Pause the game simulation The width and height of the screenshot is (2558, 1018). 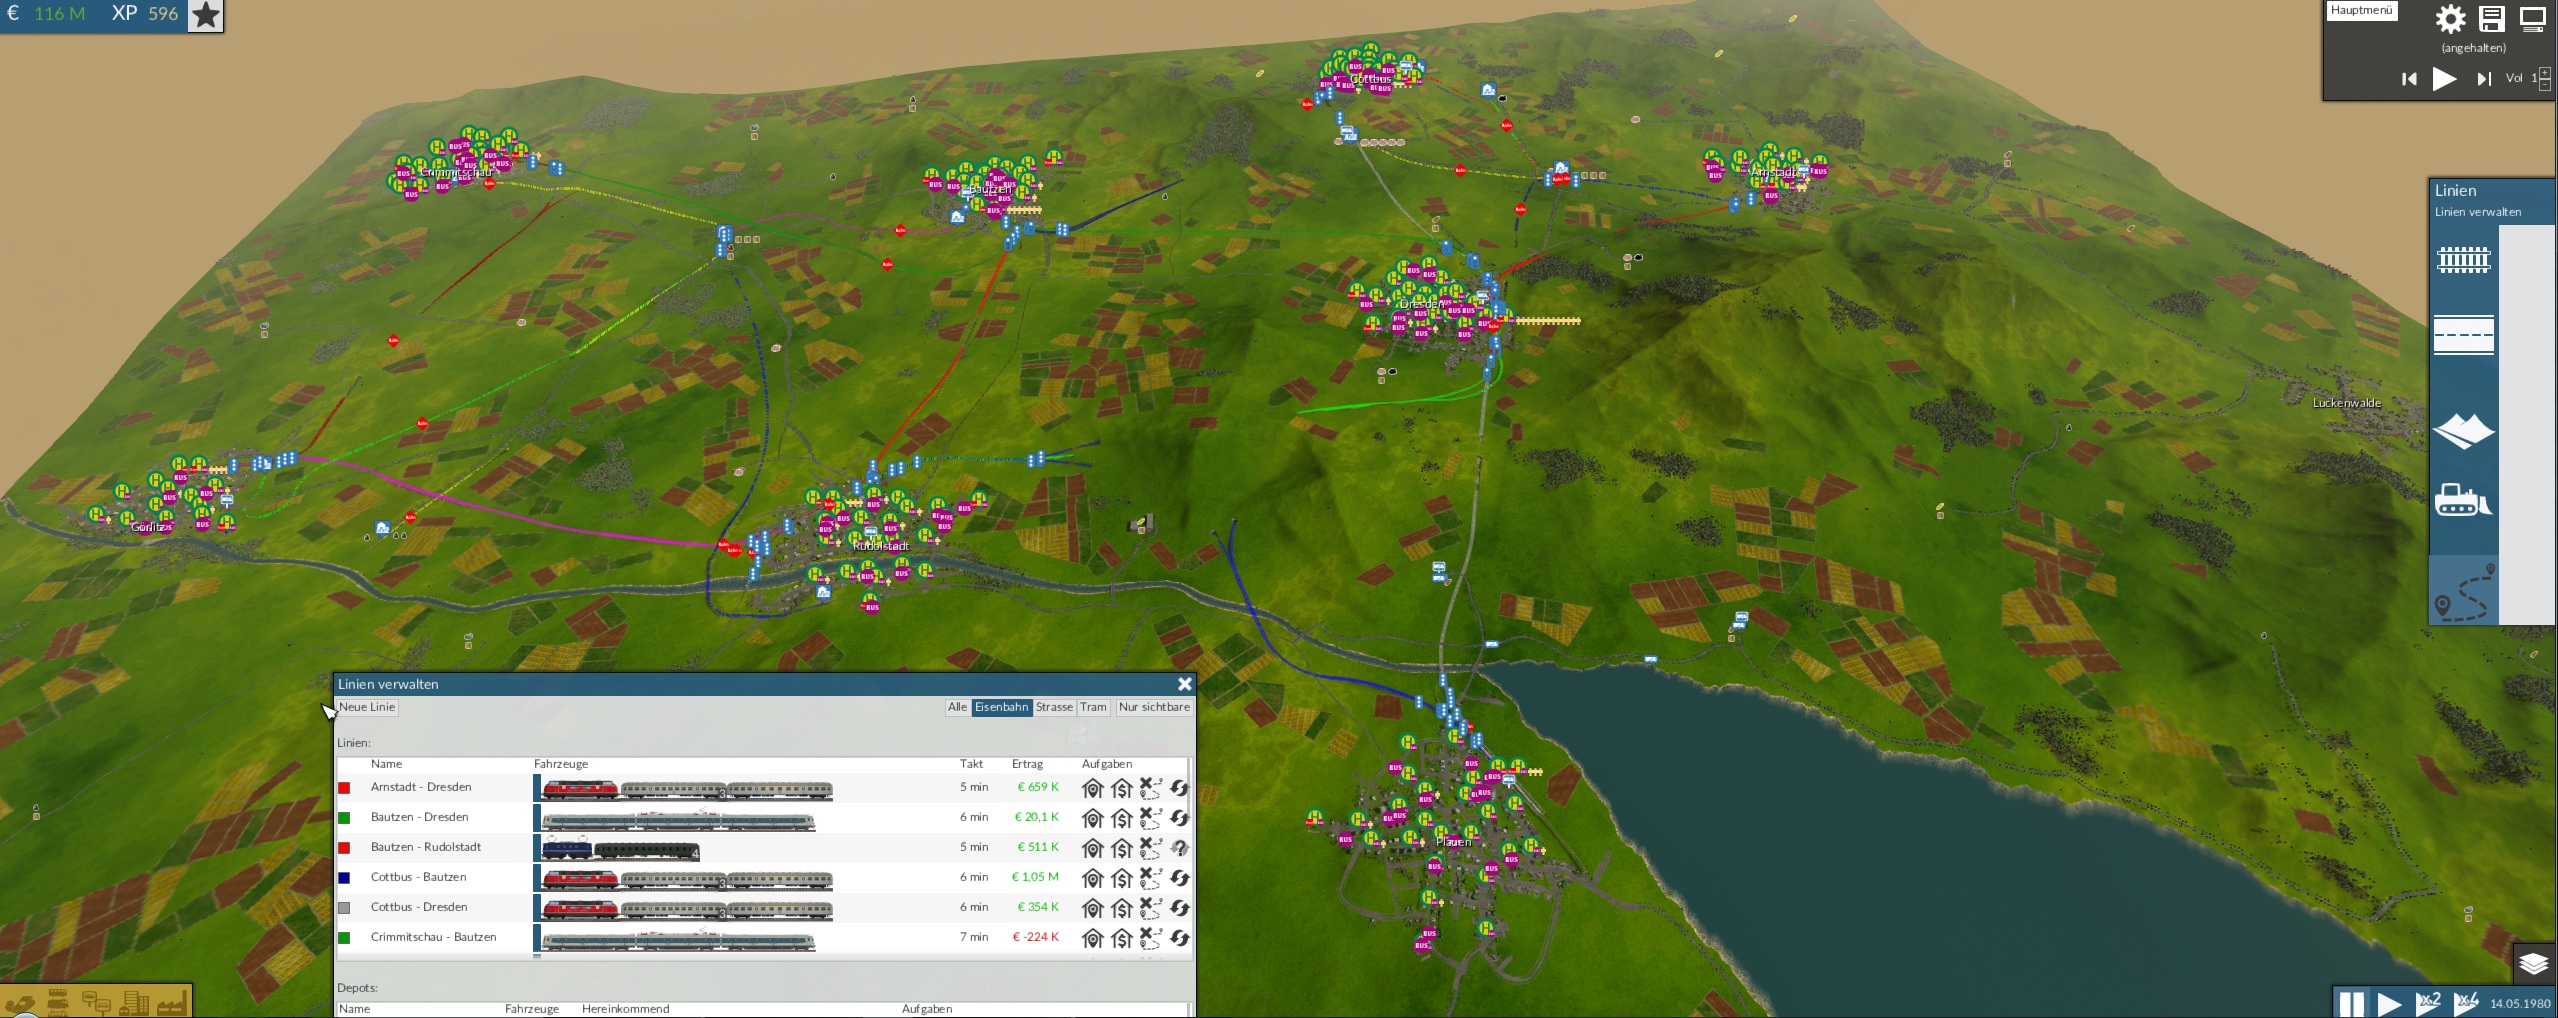click(x=2352, y=1003)
